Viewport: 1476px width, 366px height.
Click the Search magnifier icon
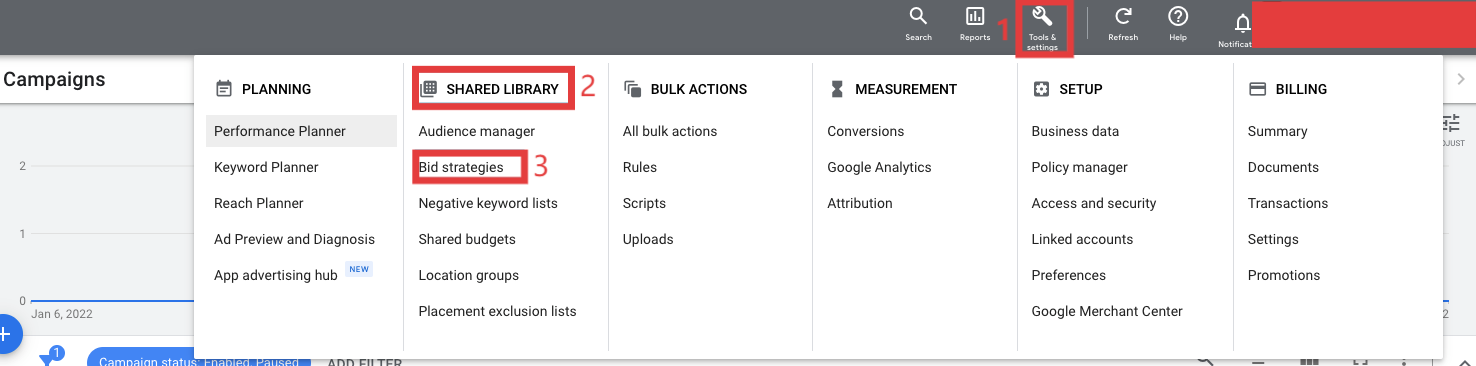[918, 17]
